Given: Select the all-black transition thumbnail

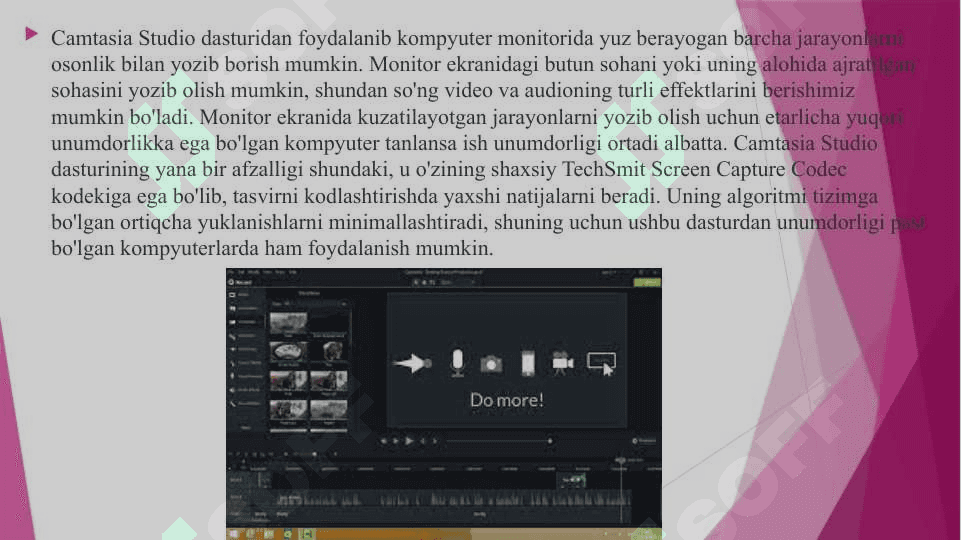Looking at the screenshot, I should (329, 323).
